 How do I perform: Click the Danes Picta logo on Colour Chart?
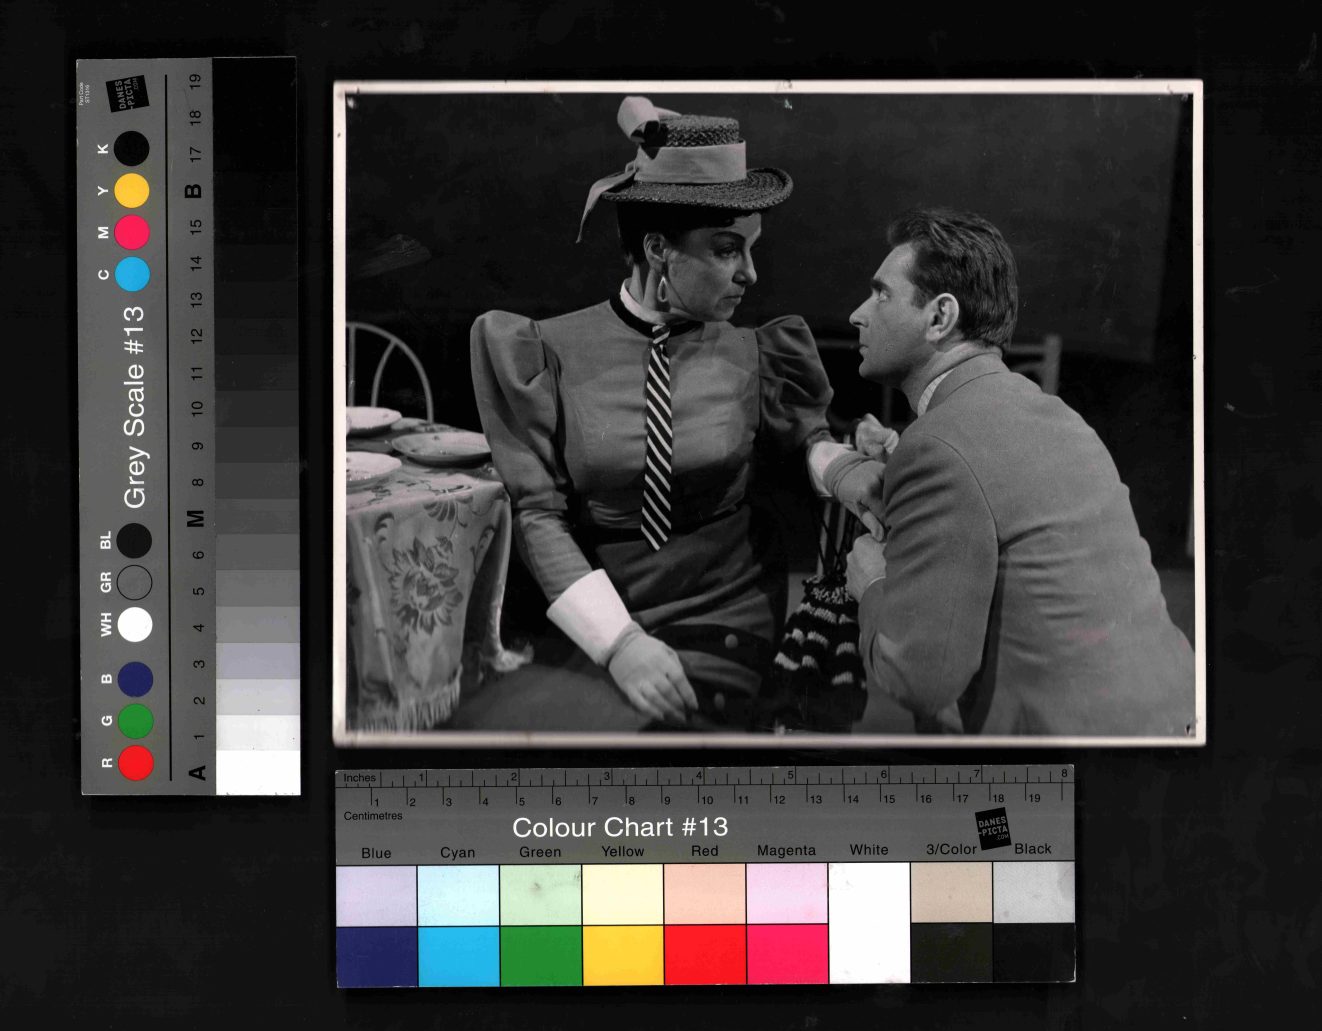tap(993, 829)
